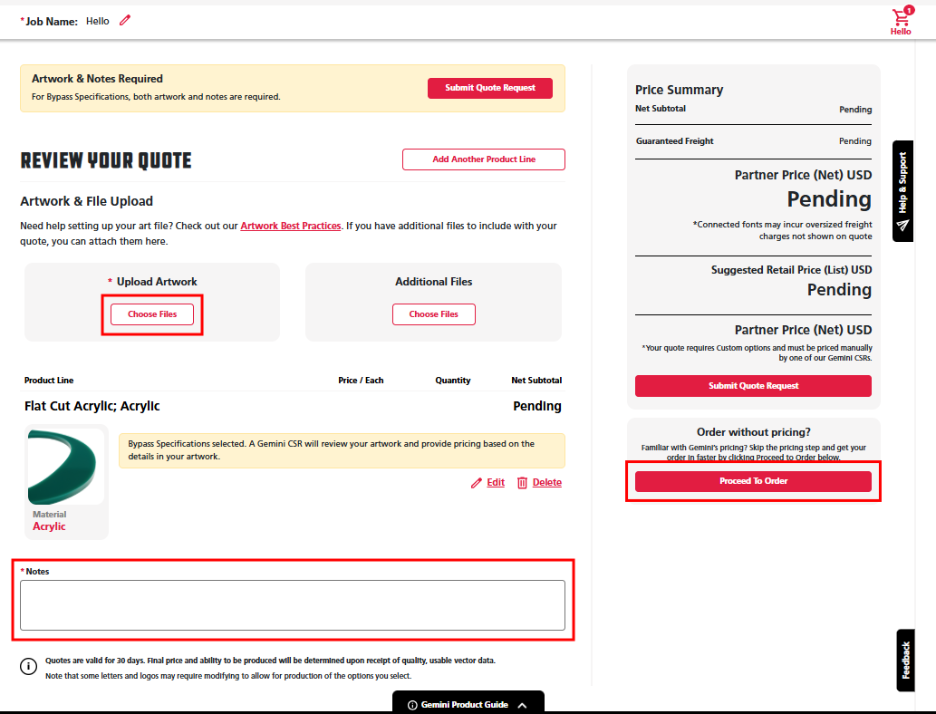
Task: Open the Feedback side tab
Action: (x=906, y=660)
